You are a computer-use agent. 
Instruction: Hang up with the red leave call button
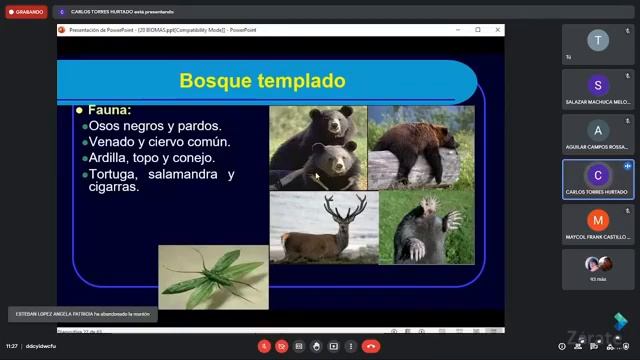(x=371, y=347)
